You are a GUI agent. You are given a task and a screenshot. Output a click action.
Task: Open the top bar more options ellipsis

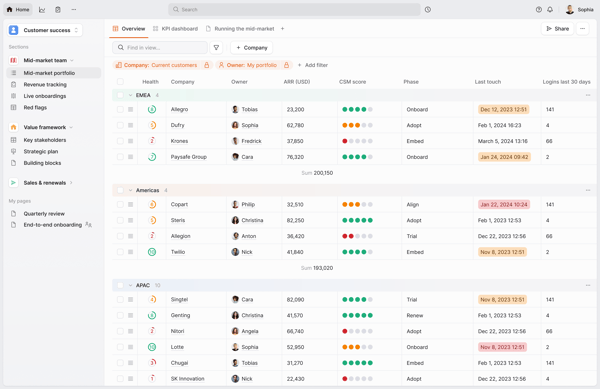pos(74,10)
